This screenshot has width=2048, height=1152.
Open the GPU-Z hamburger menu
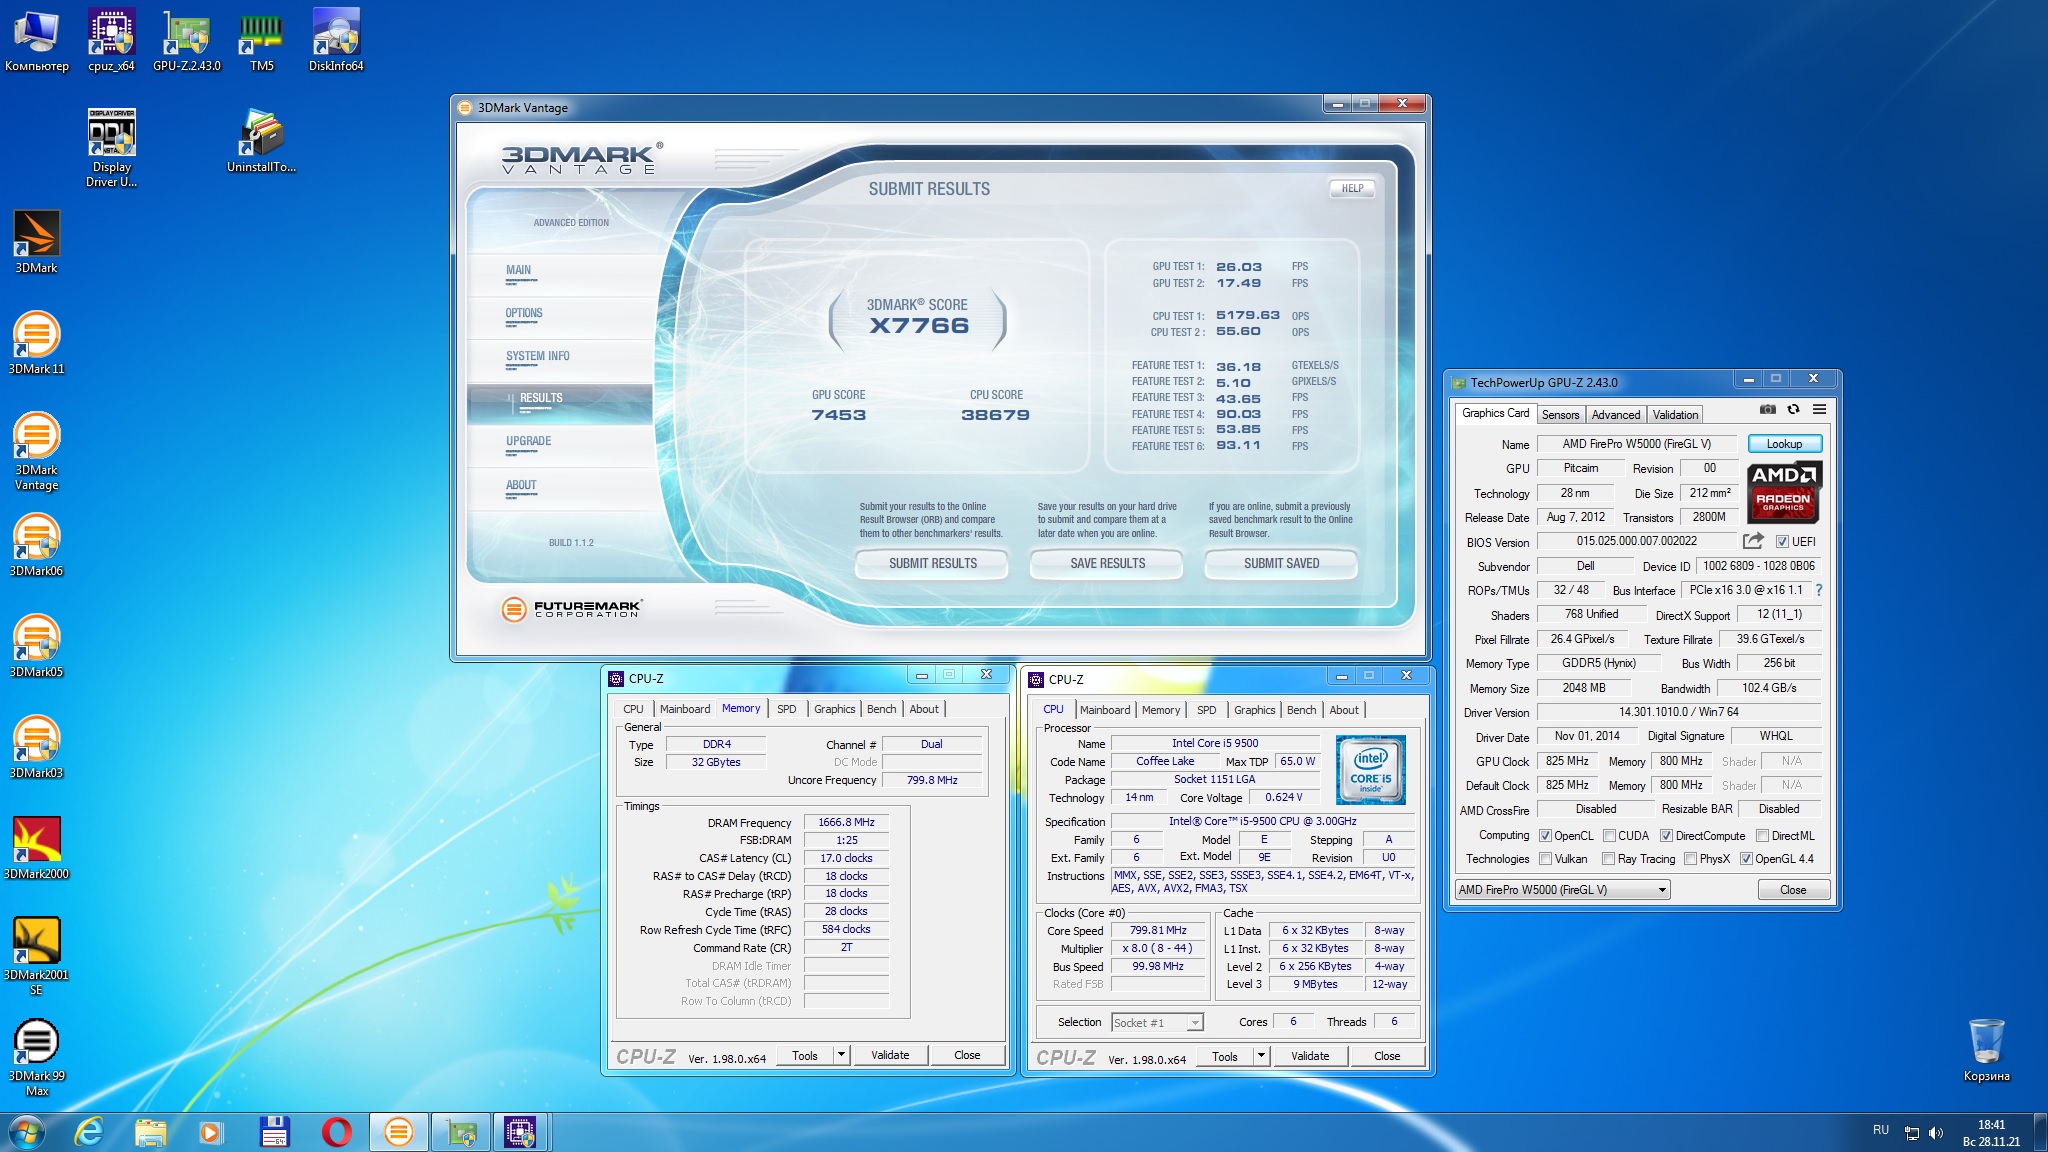[x=1819, y=409]
